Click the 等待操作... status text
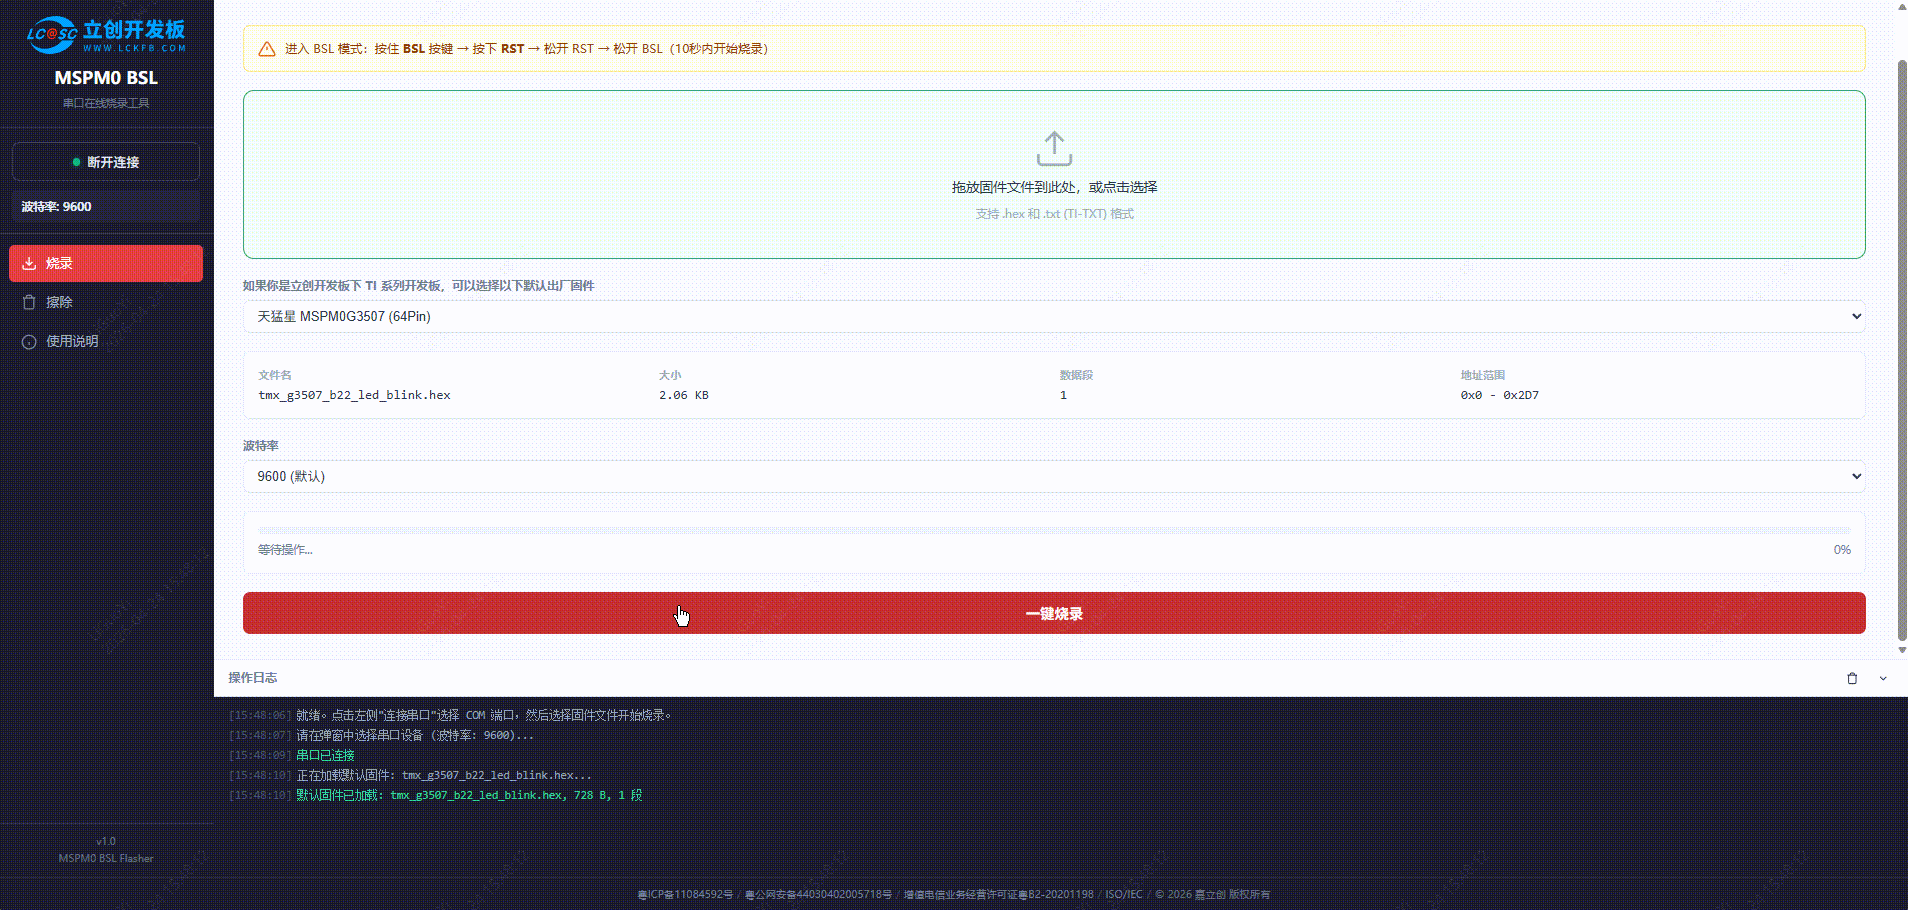The width and height of the screenshot is (1908, 910). click(285, 550)
